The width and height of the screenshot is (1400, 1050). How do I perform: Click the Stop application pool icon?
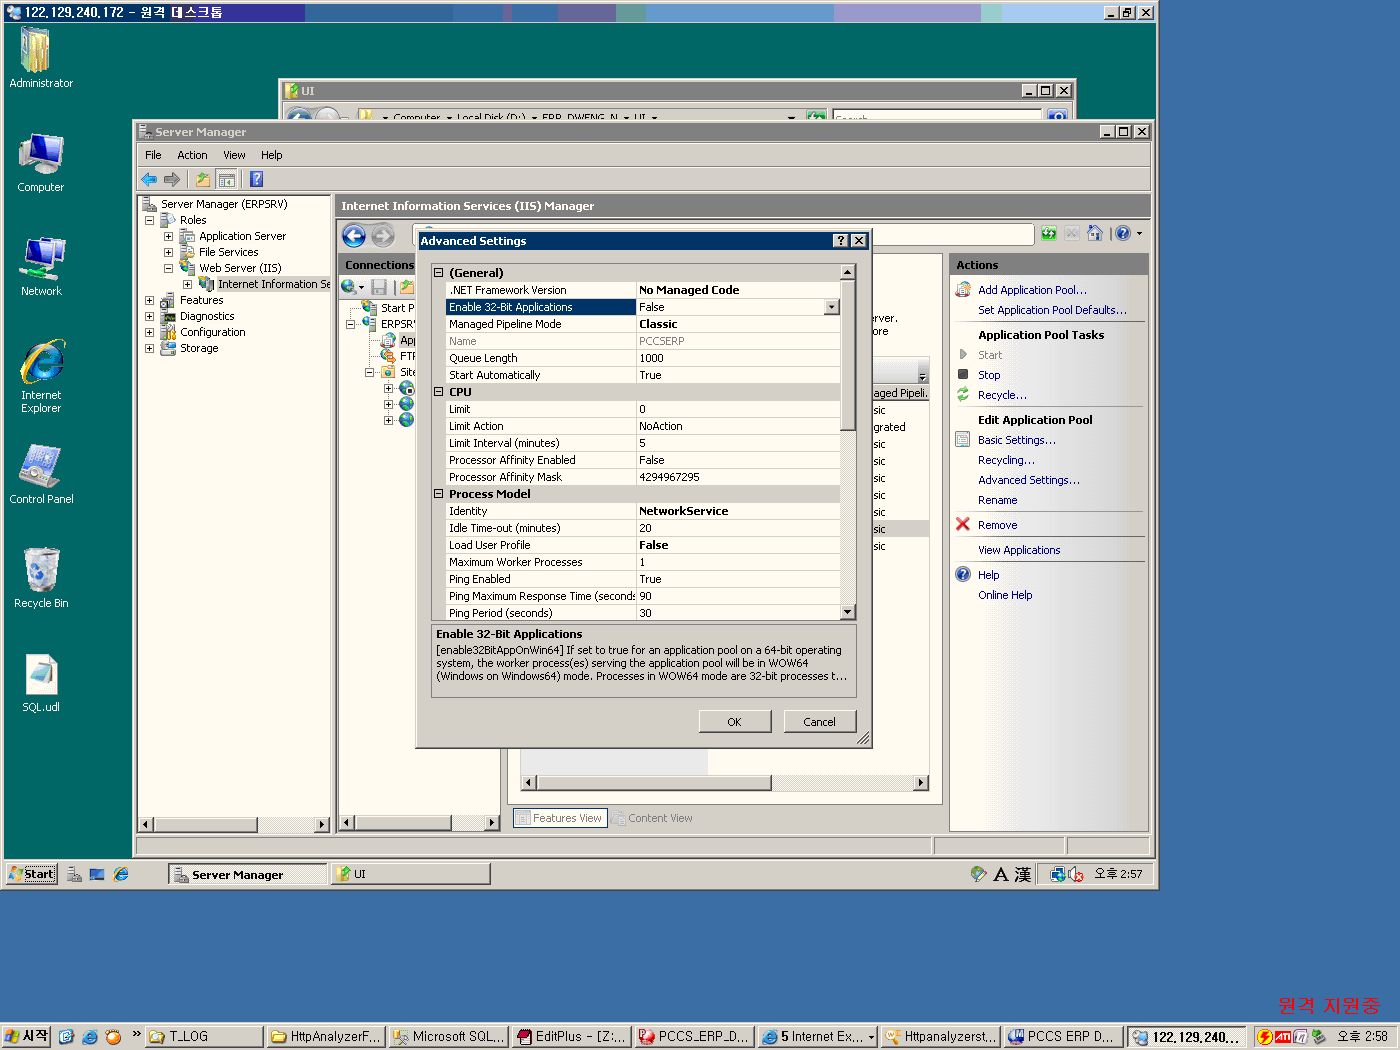click(963, 374)
